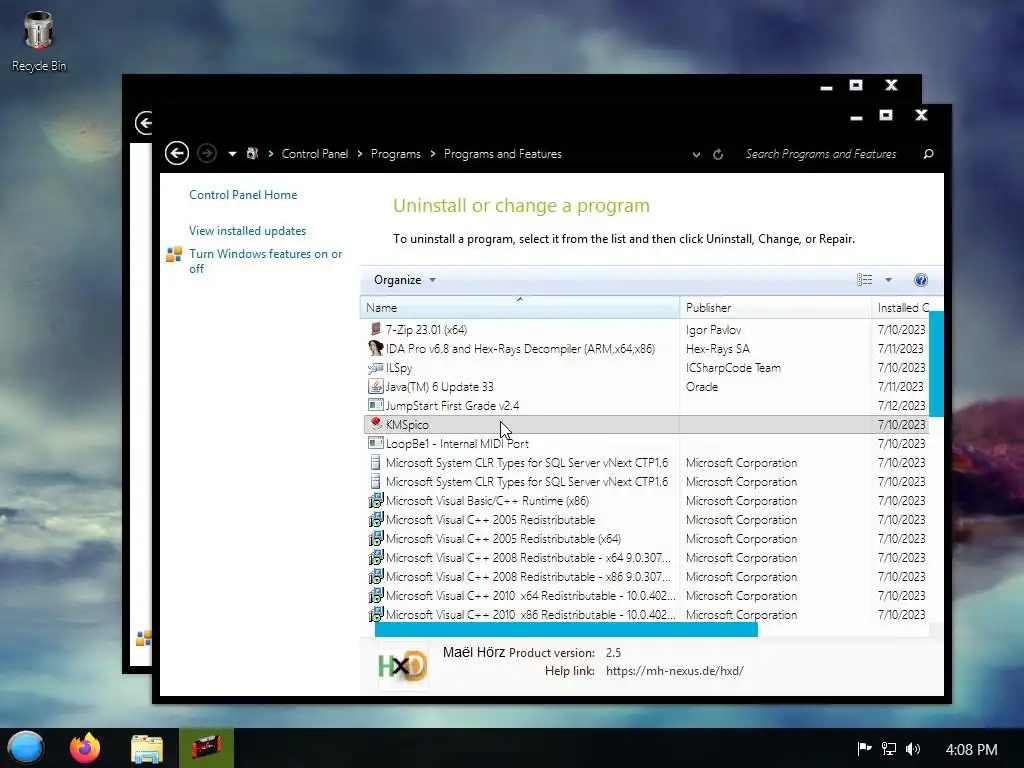
Task: Refresh the Programs and Features list
Action: tap(718, 155)
